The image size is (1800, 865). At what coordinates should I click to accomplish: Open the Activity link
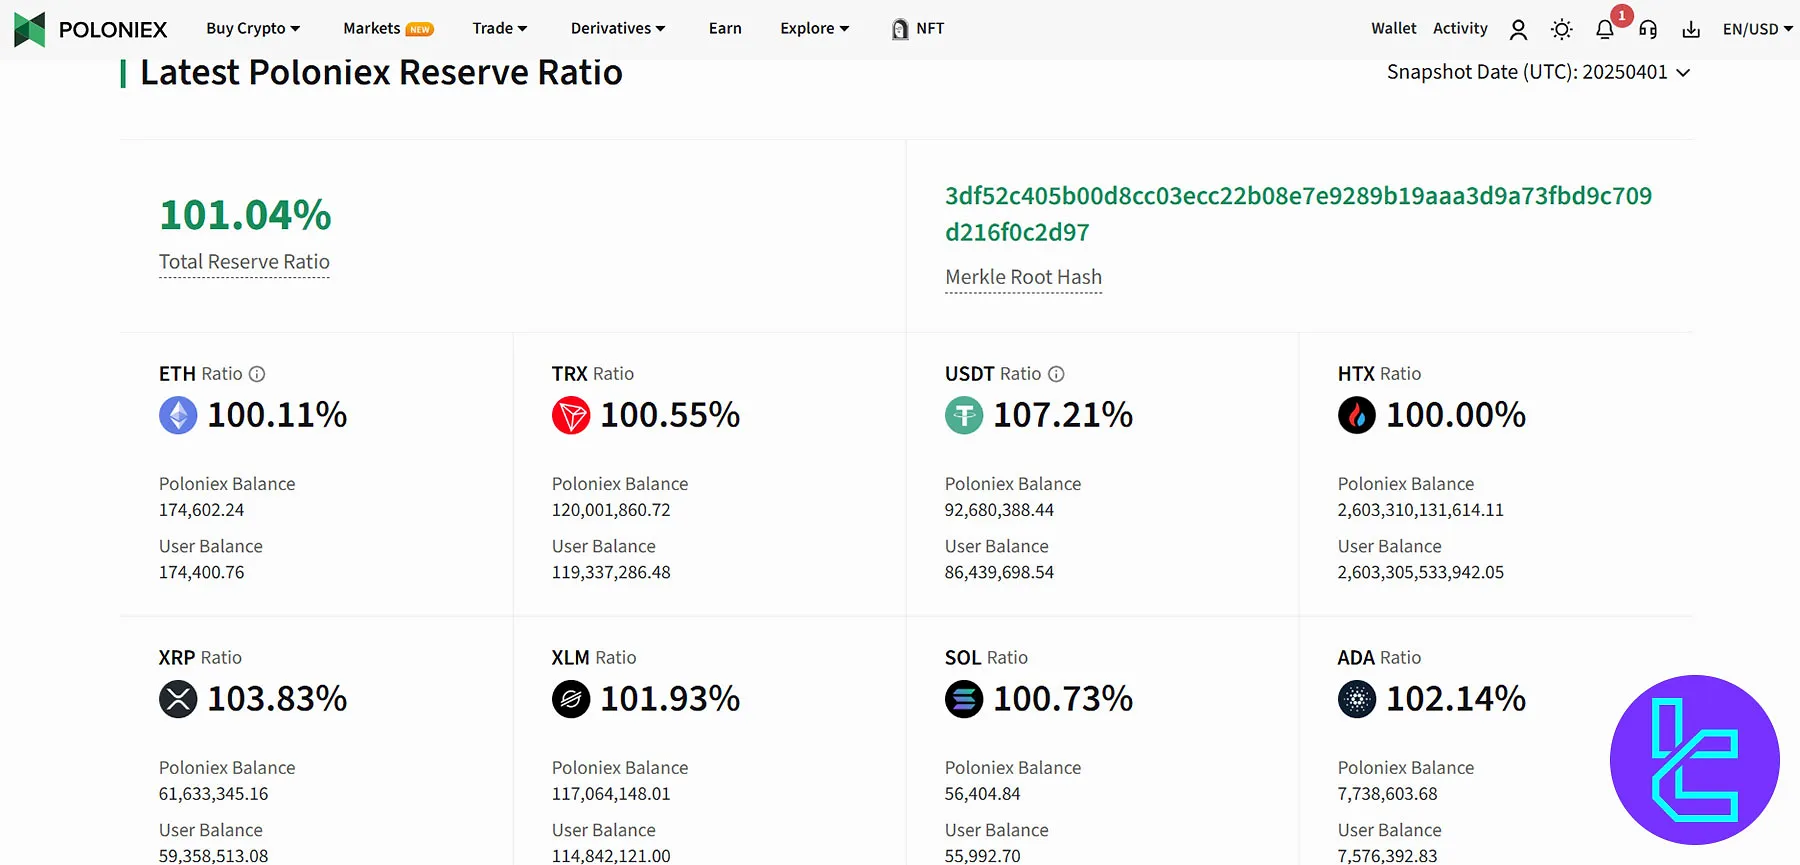[1460, 29]
